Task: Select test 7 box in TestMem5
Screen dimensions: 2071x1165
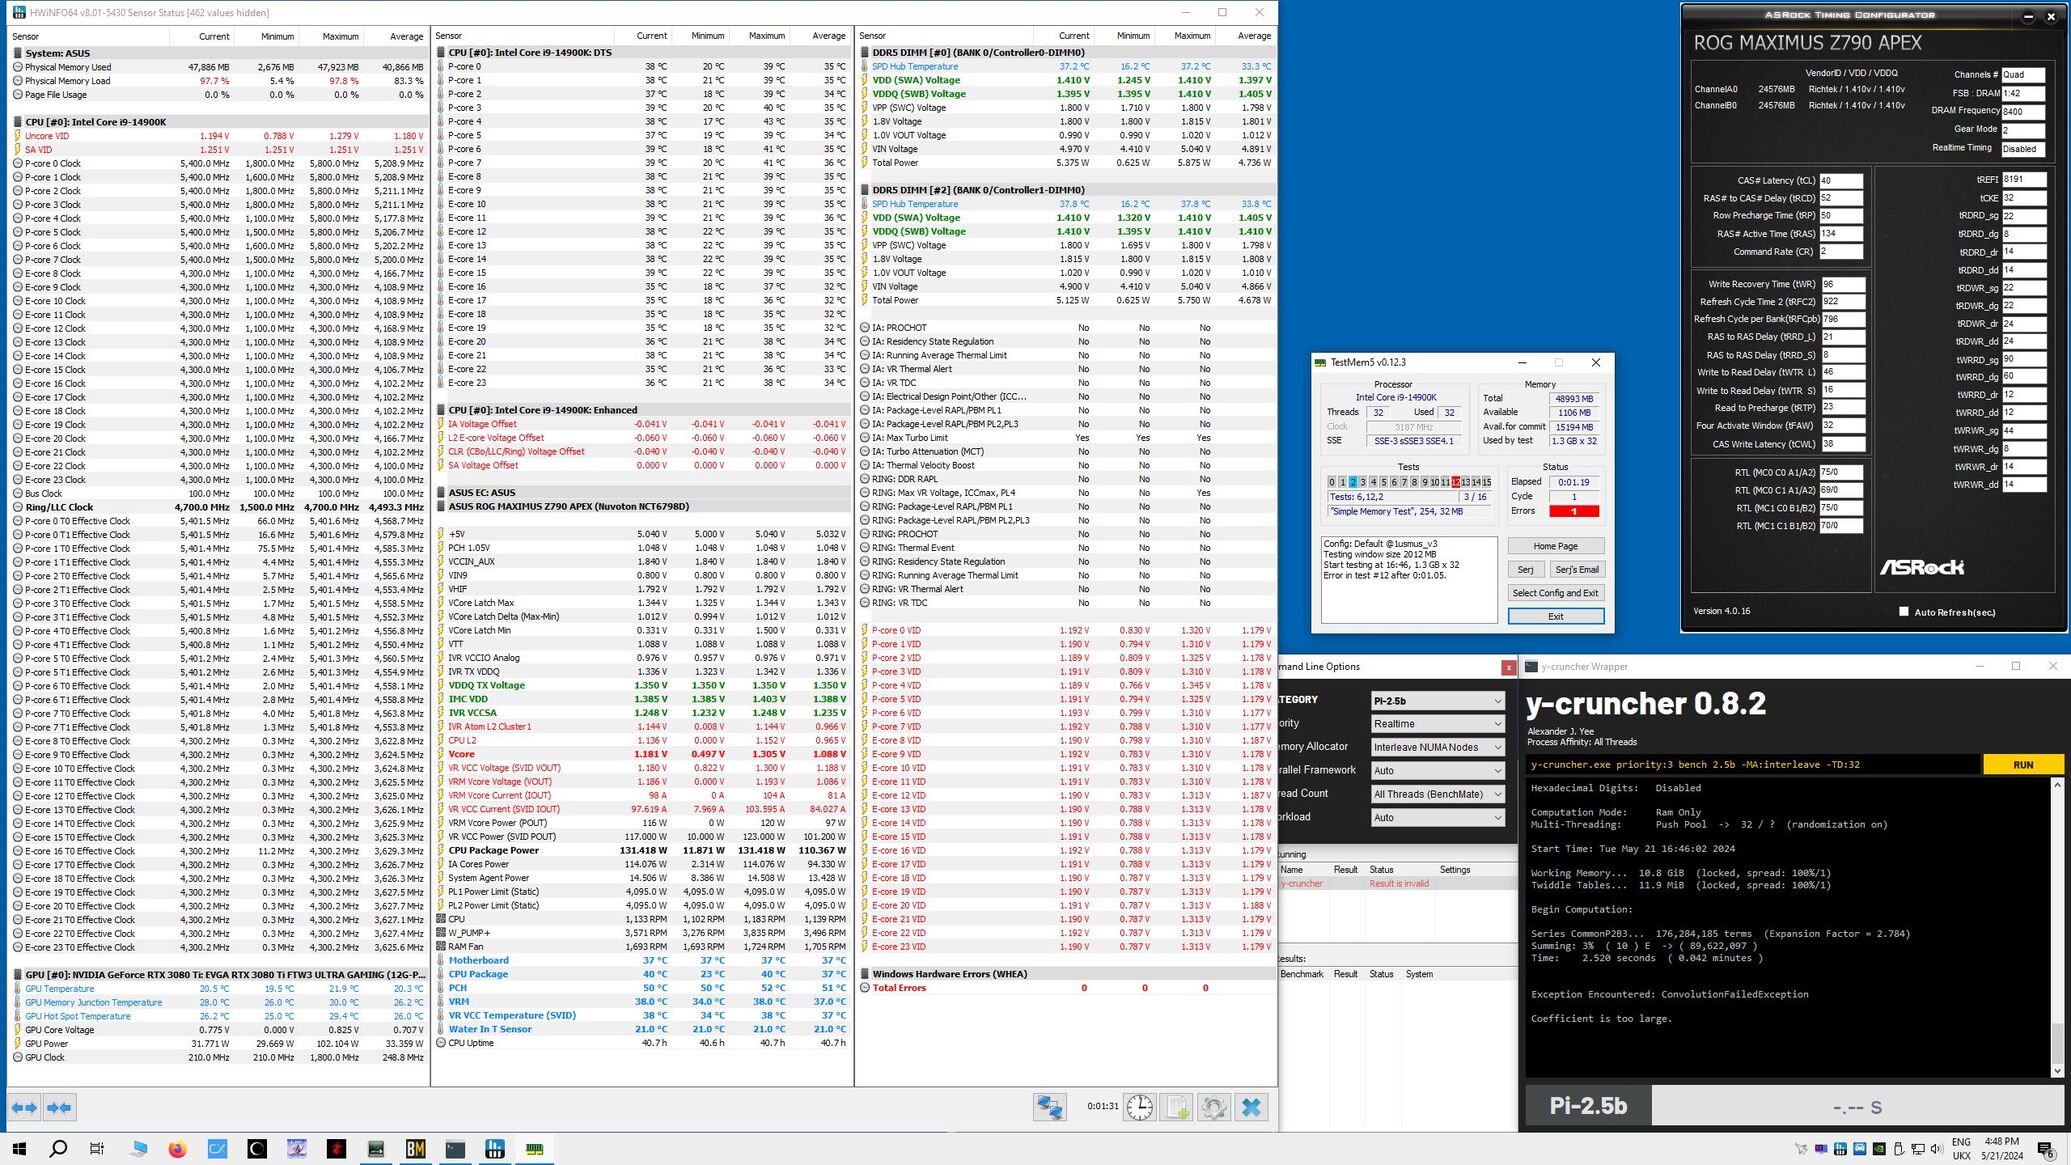Action: pos(1404,482)
